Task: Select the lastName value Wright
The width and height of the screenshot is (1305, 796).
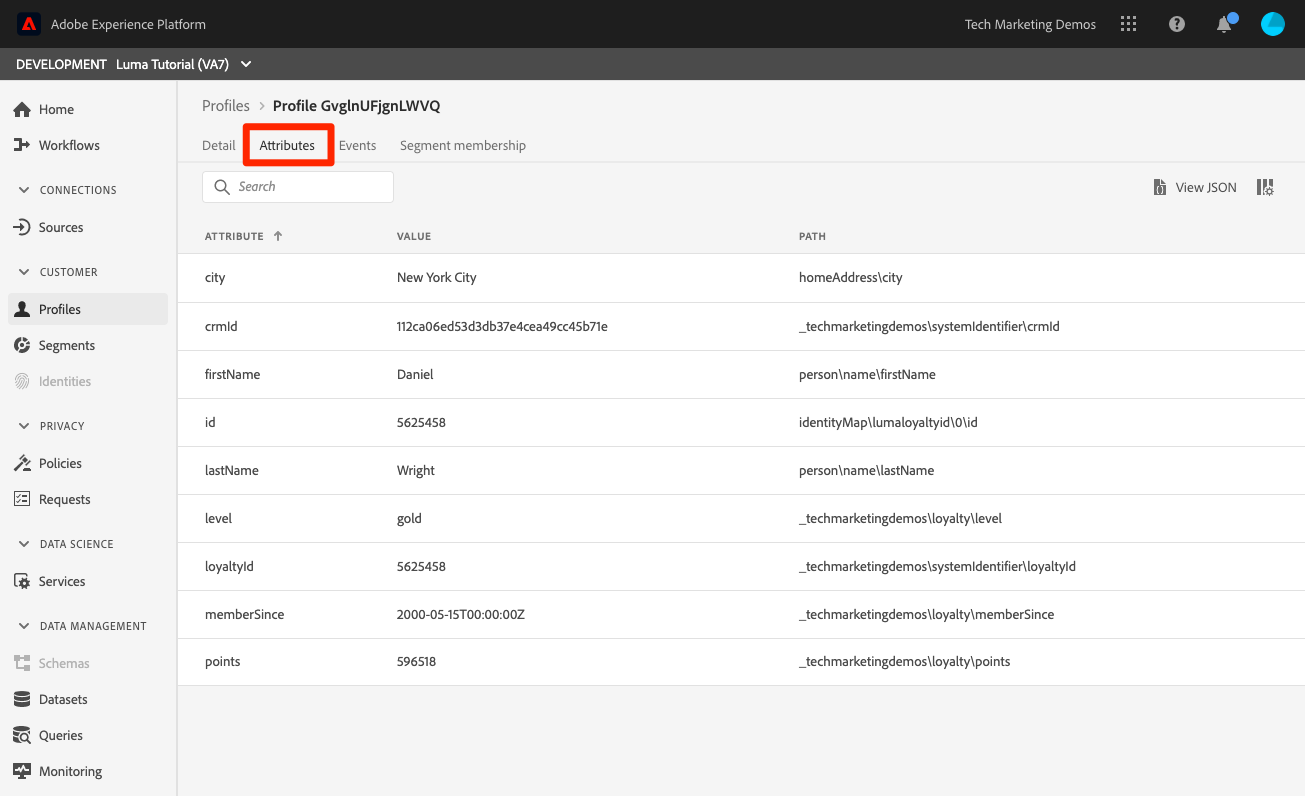Action: (416, 470)
